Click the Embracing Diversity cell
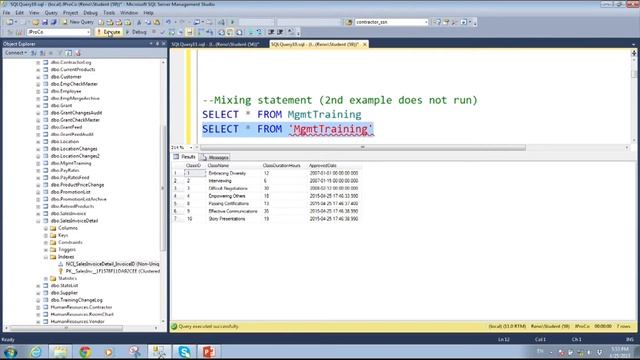Screen dimensions: 640x360 [233, 173]
